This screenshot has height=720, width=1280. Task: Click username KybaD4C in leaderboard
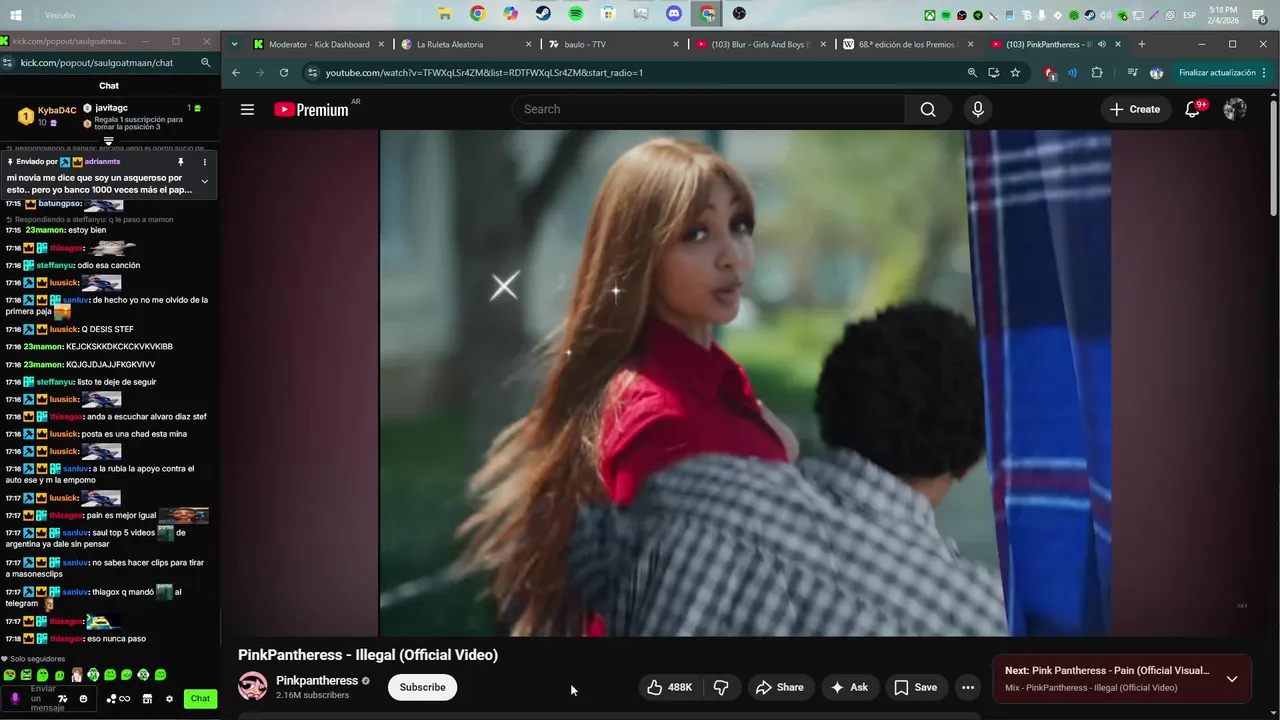coord(57,110)
